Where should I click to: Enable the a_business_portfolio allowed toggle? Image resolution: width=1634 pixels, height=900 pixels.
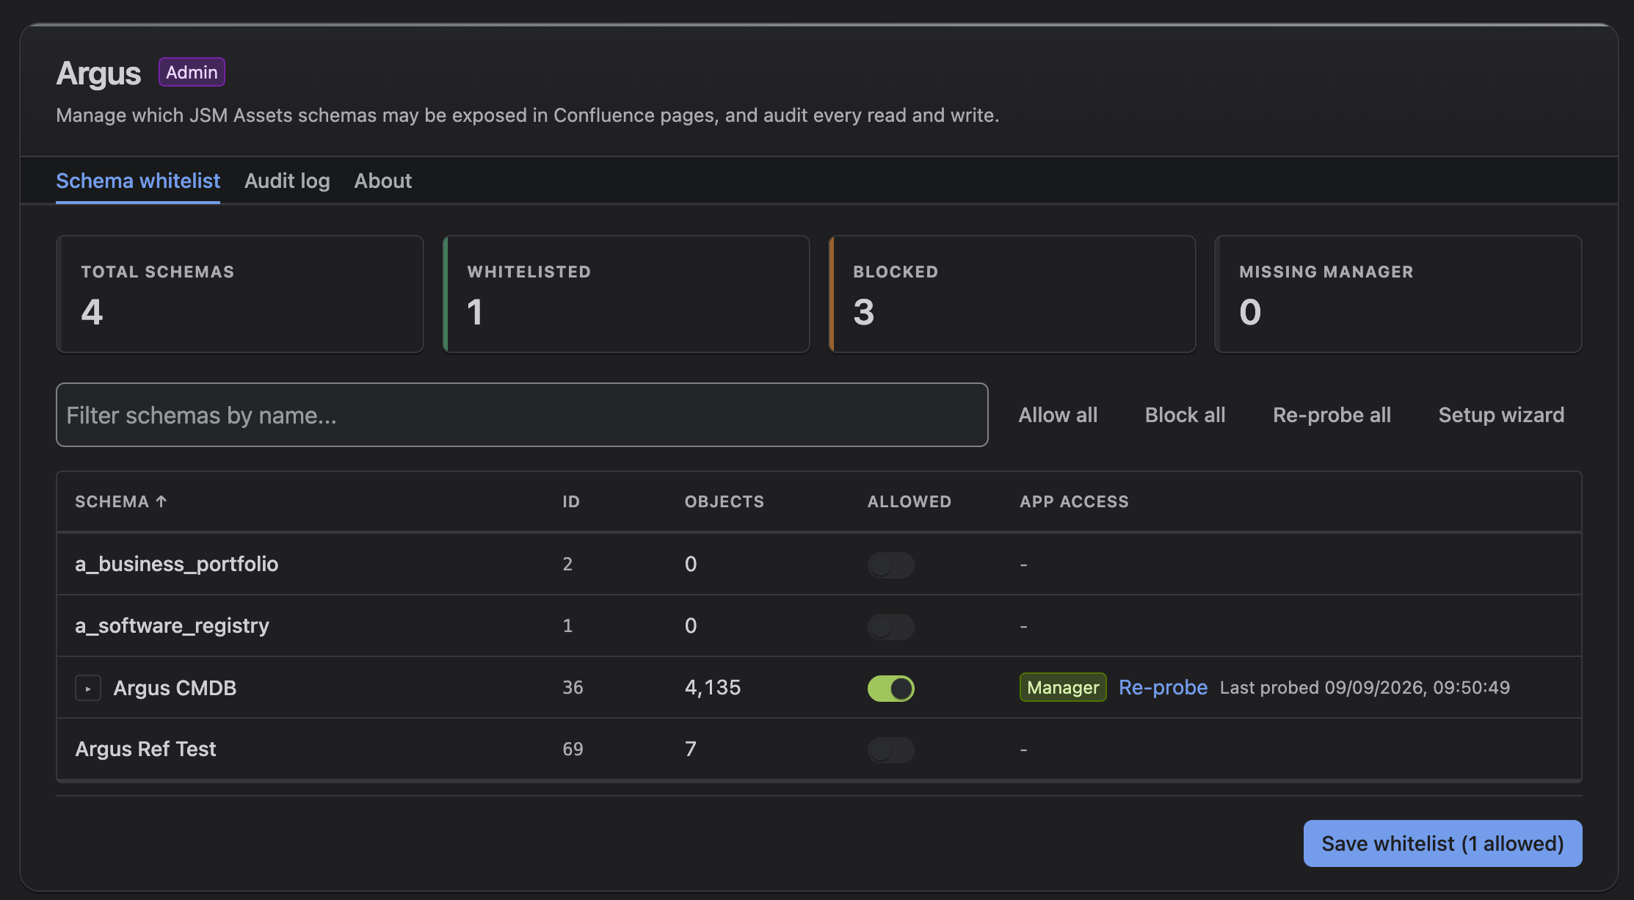coord(890,565)
